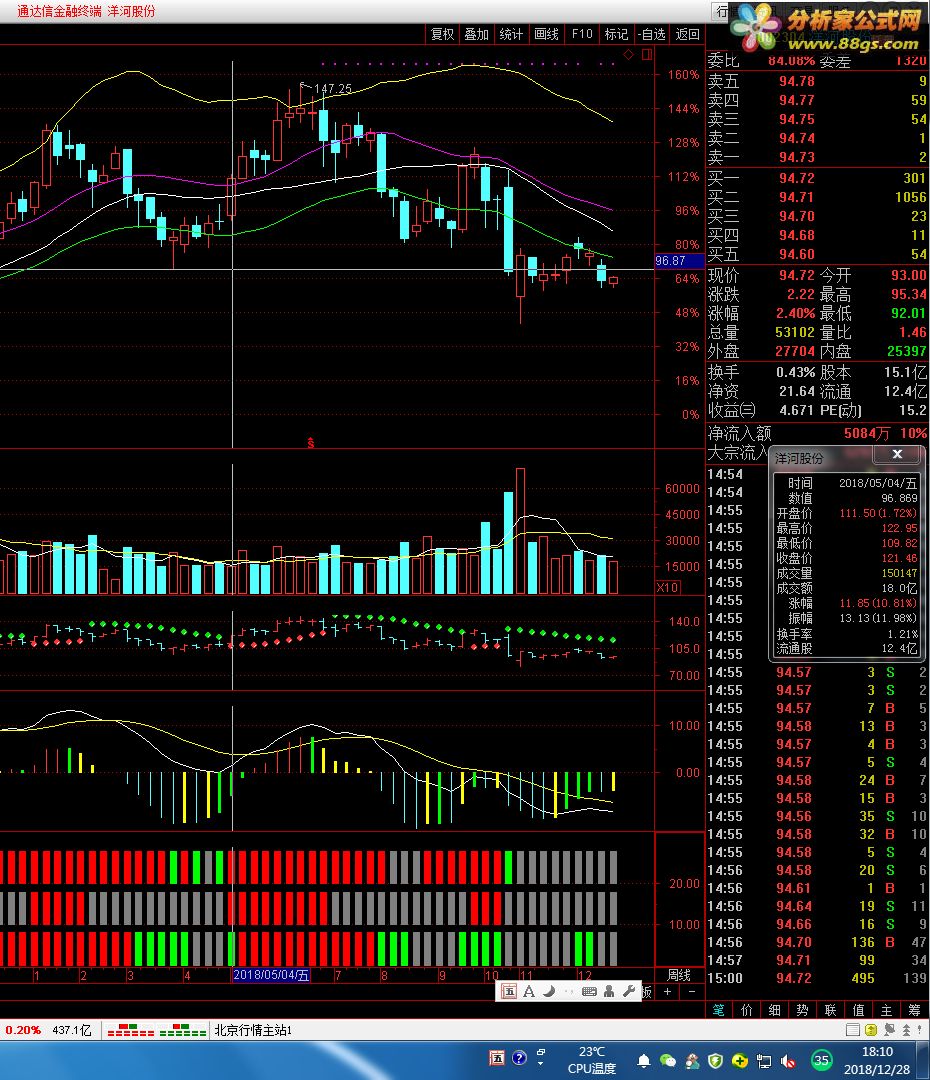This screenshot has height=1080, width=930.
Task: Switch to the 联 linked tab
Action: click(x=830, y=1010)
